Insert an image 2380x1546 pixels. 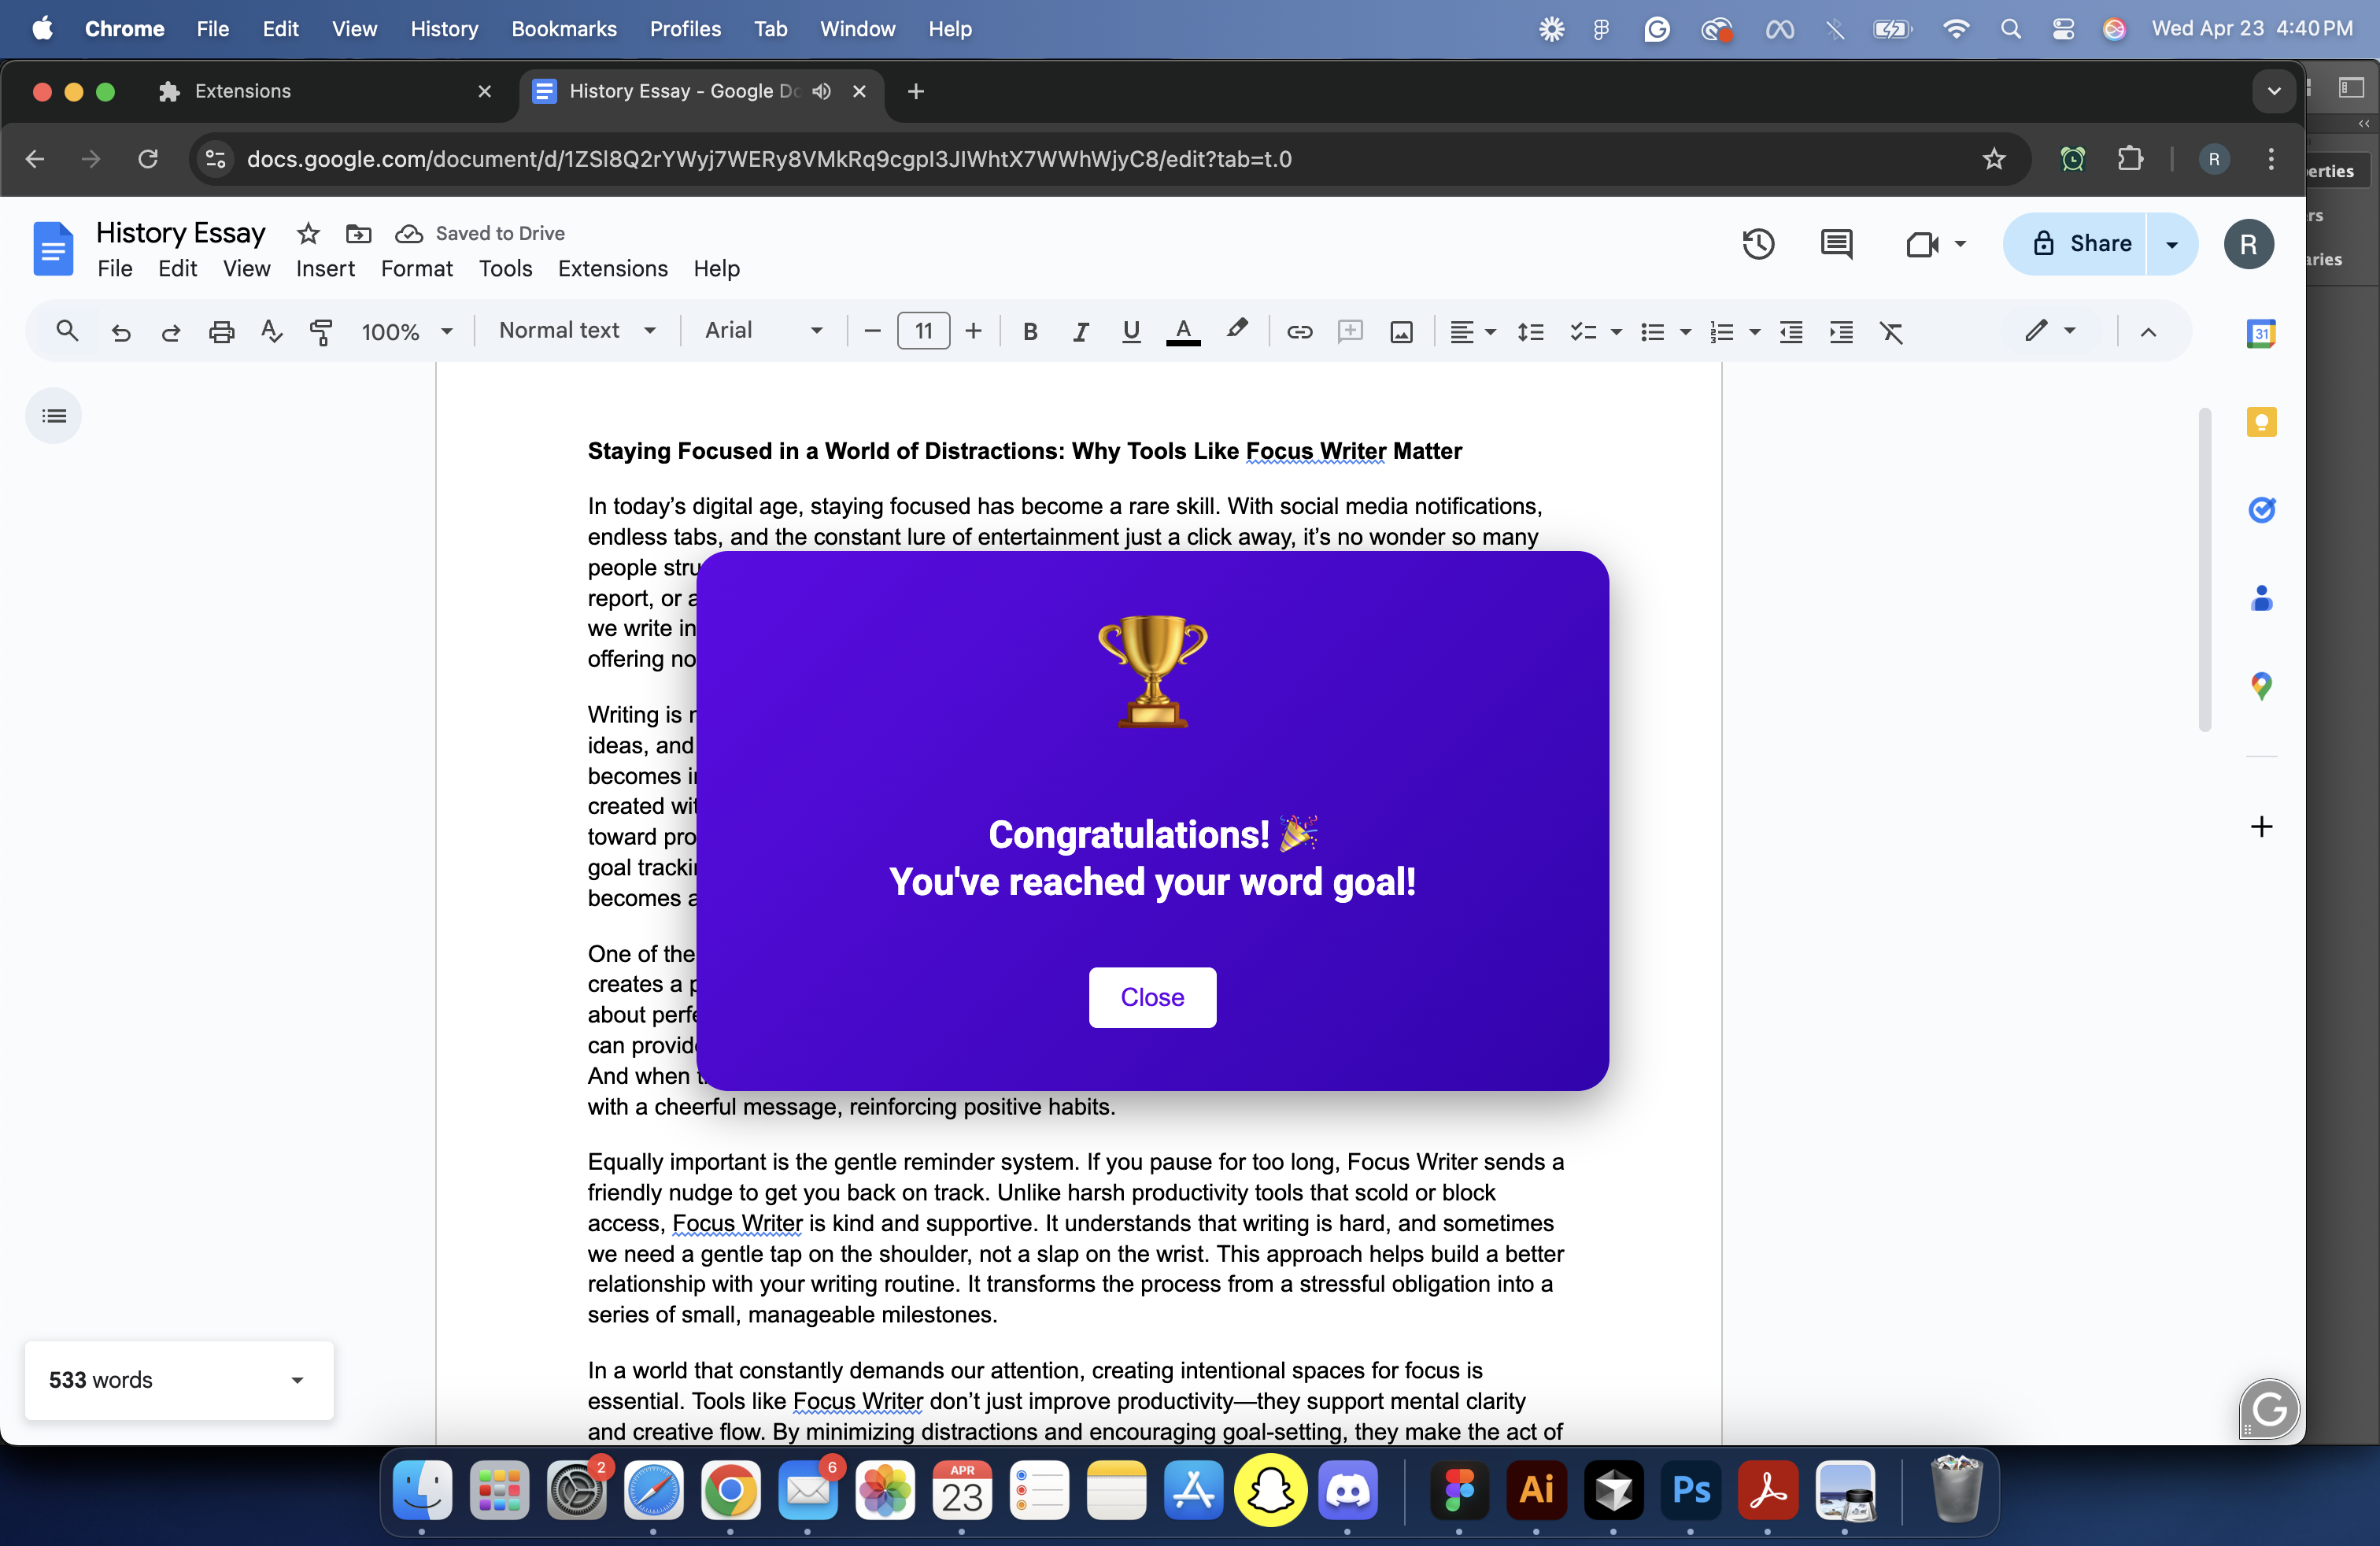click(1401, 331)
